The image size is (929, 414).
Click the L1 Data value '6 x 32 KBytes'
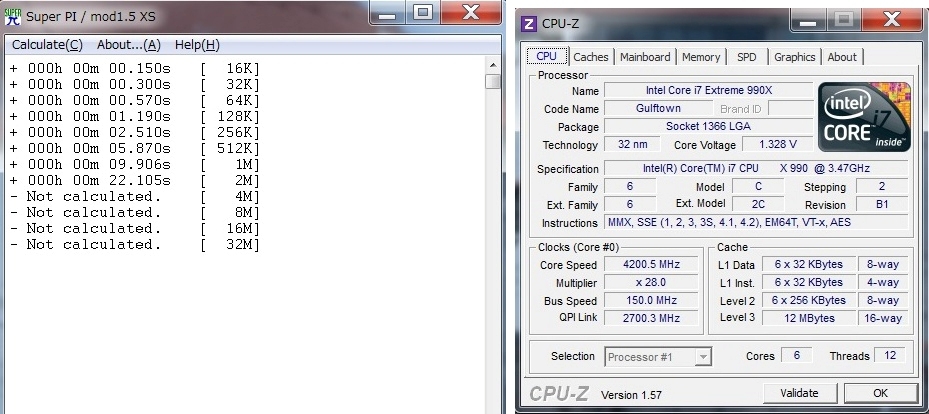(808, 265)
